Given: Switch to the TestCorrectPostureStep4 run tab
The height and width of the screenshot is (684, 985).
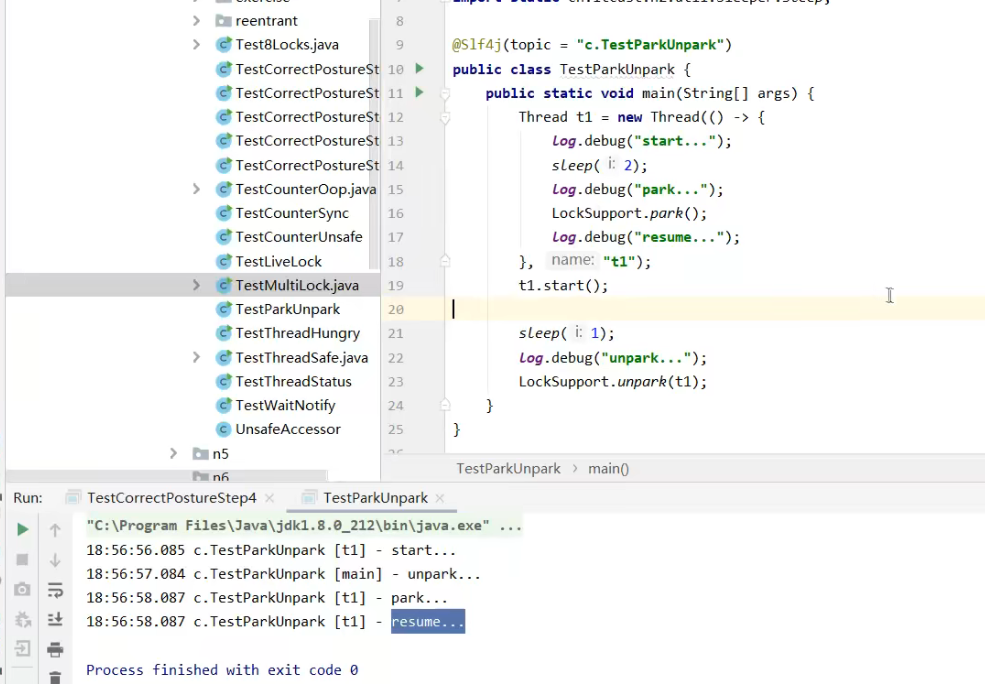Looking at the screenshot, I should [x=171, y=497].
